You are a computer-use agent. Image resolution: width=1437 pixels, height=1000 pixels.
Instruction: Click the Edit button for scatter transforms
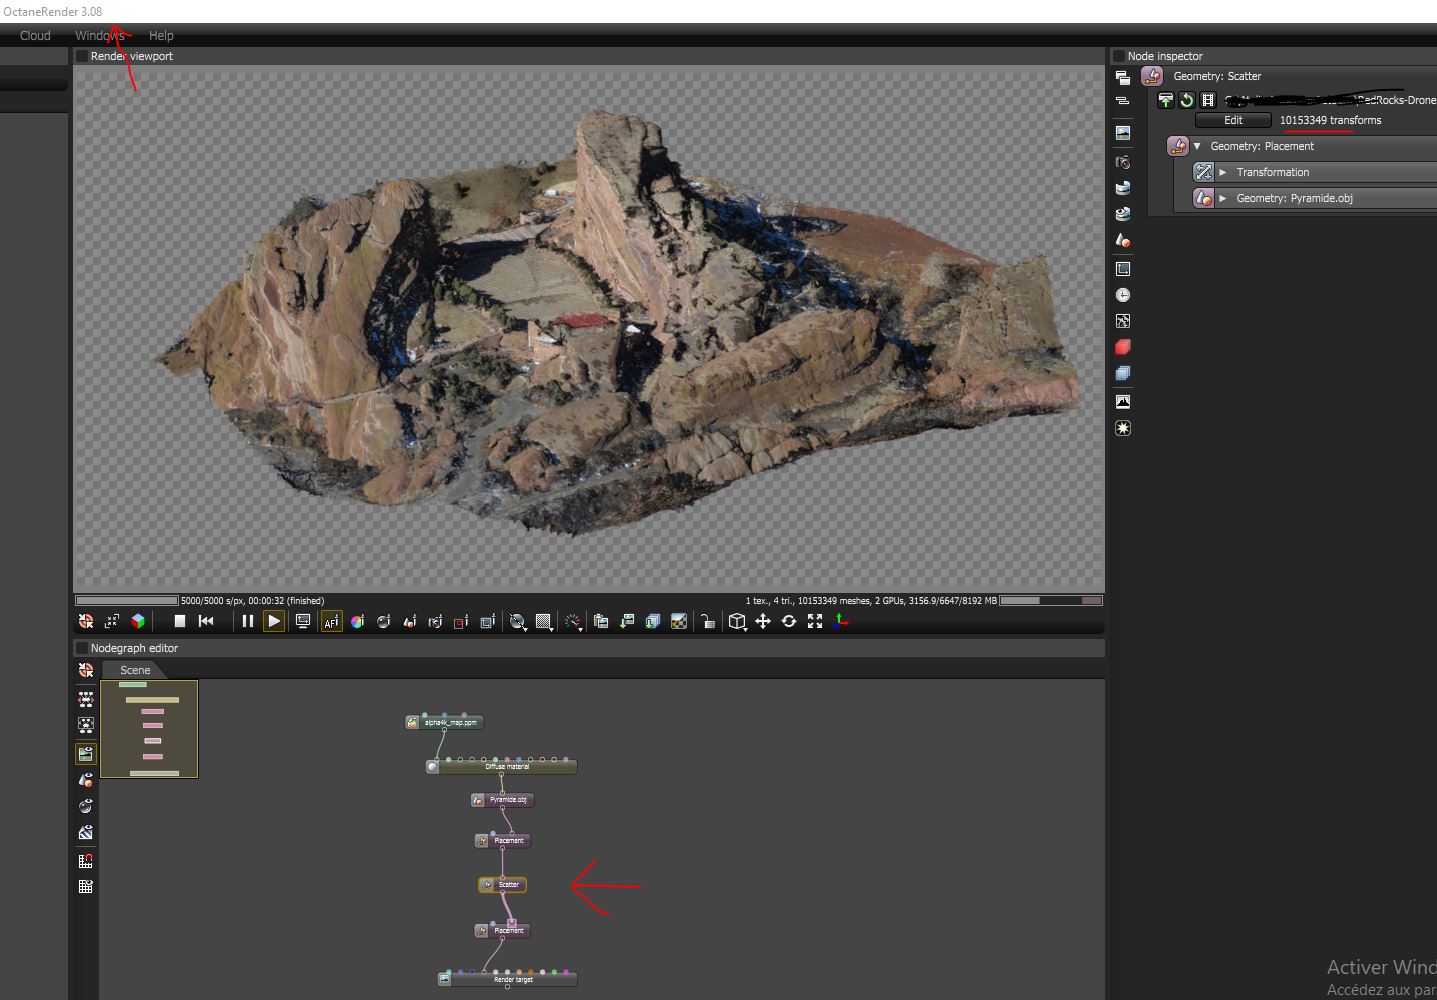pyautogui.click(x=1233, y=120)
